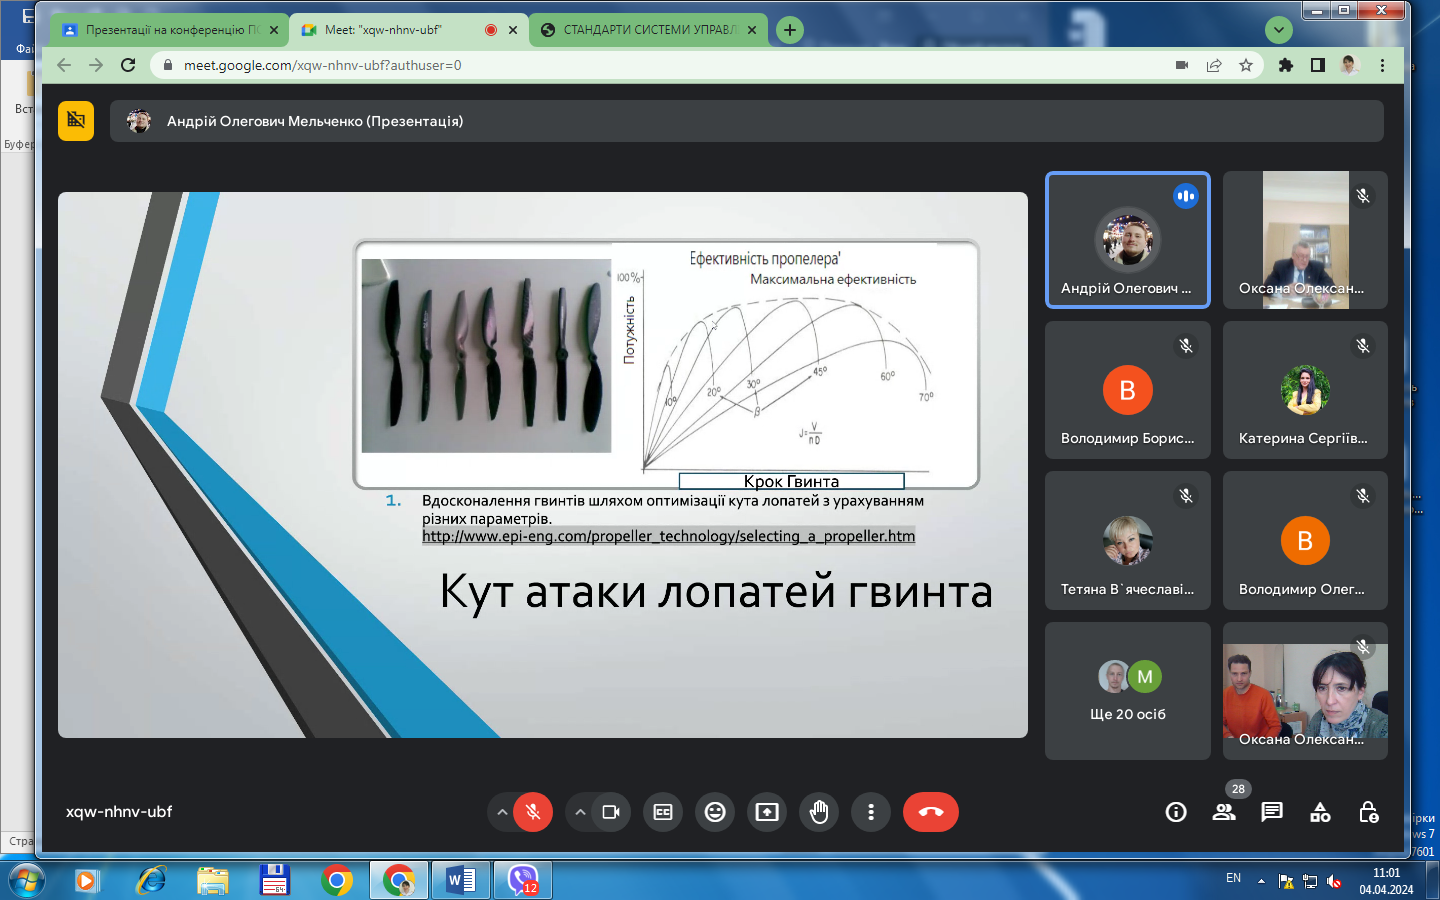Expand audio settings arrow beside microphone
The image size is (1440, 900).
click(x=502, y=812)
